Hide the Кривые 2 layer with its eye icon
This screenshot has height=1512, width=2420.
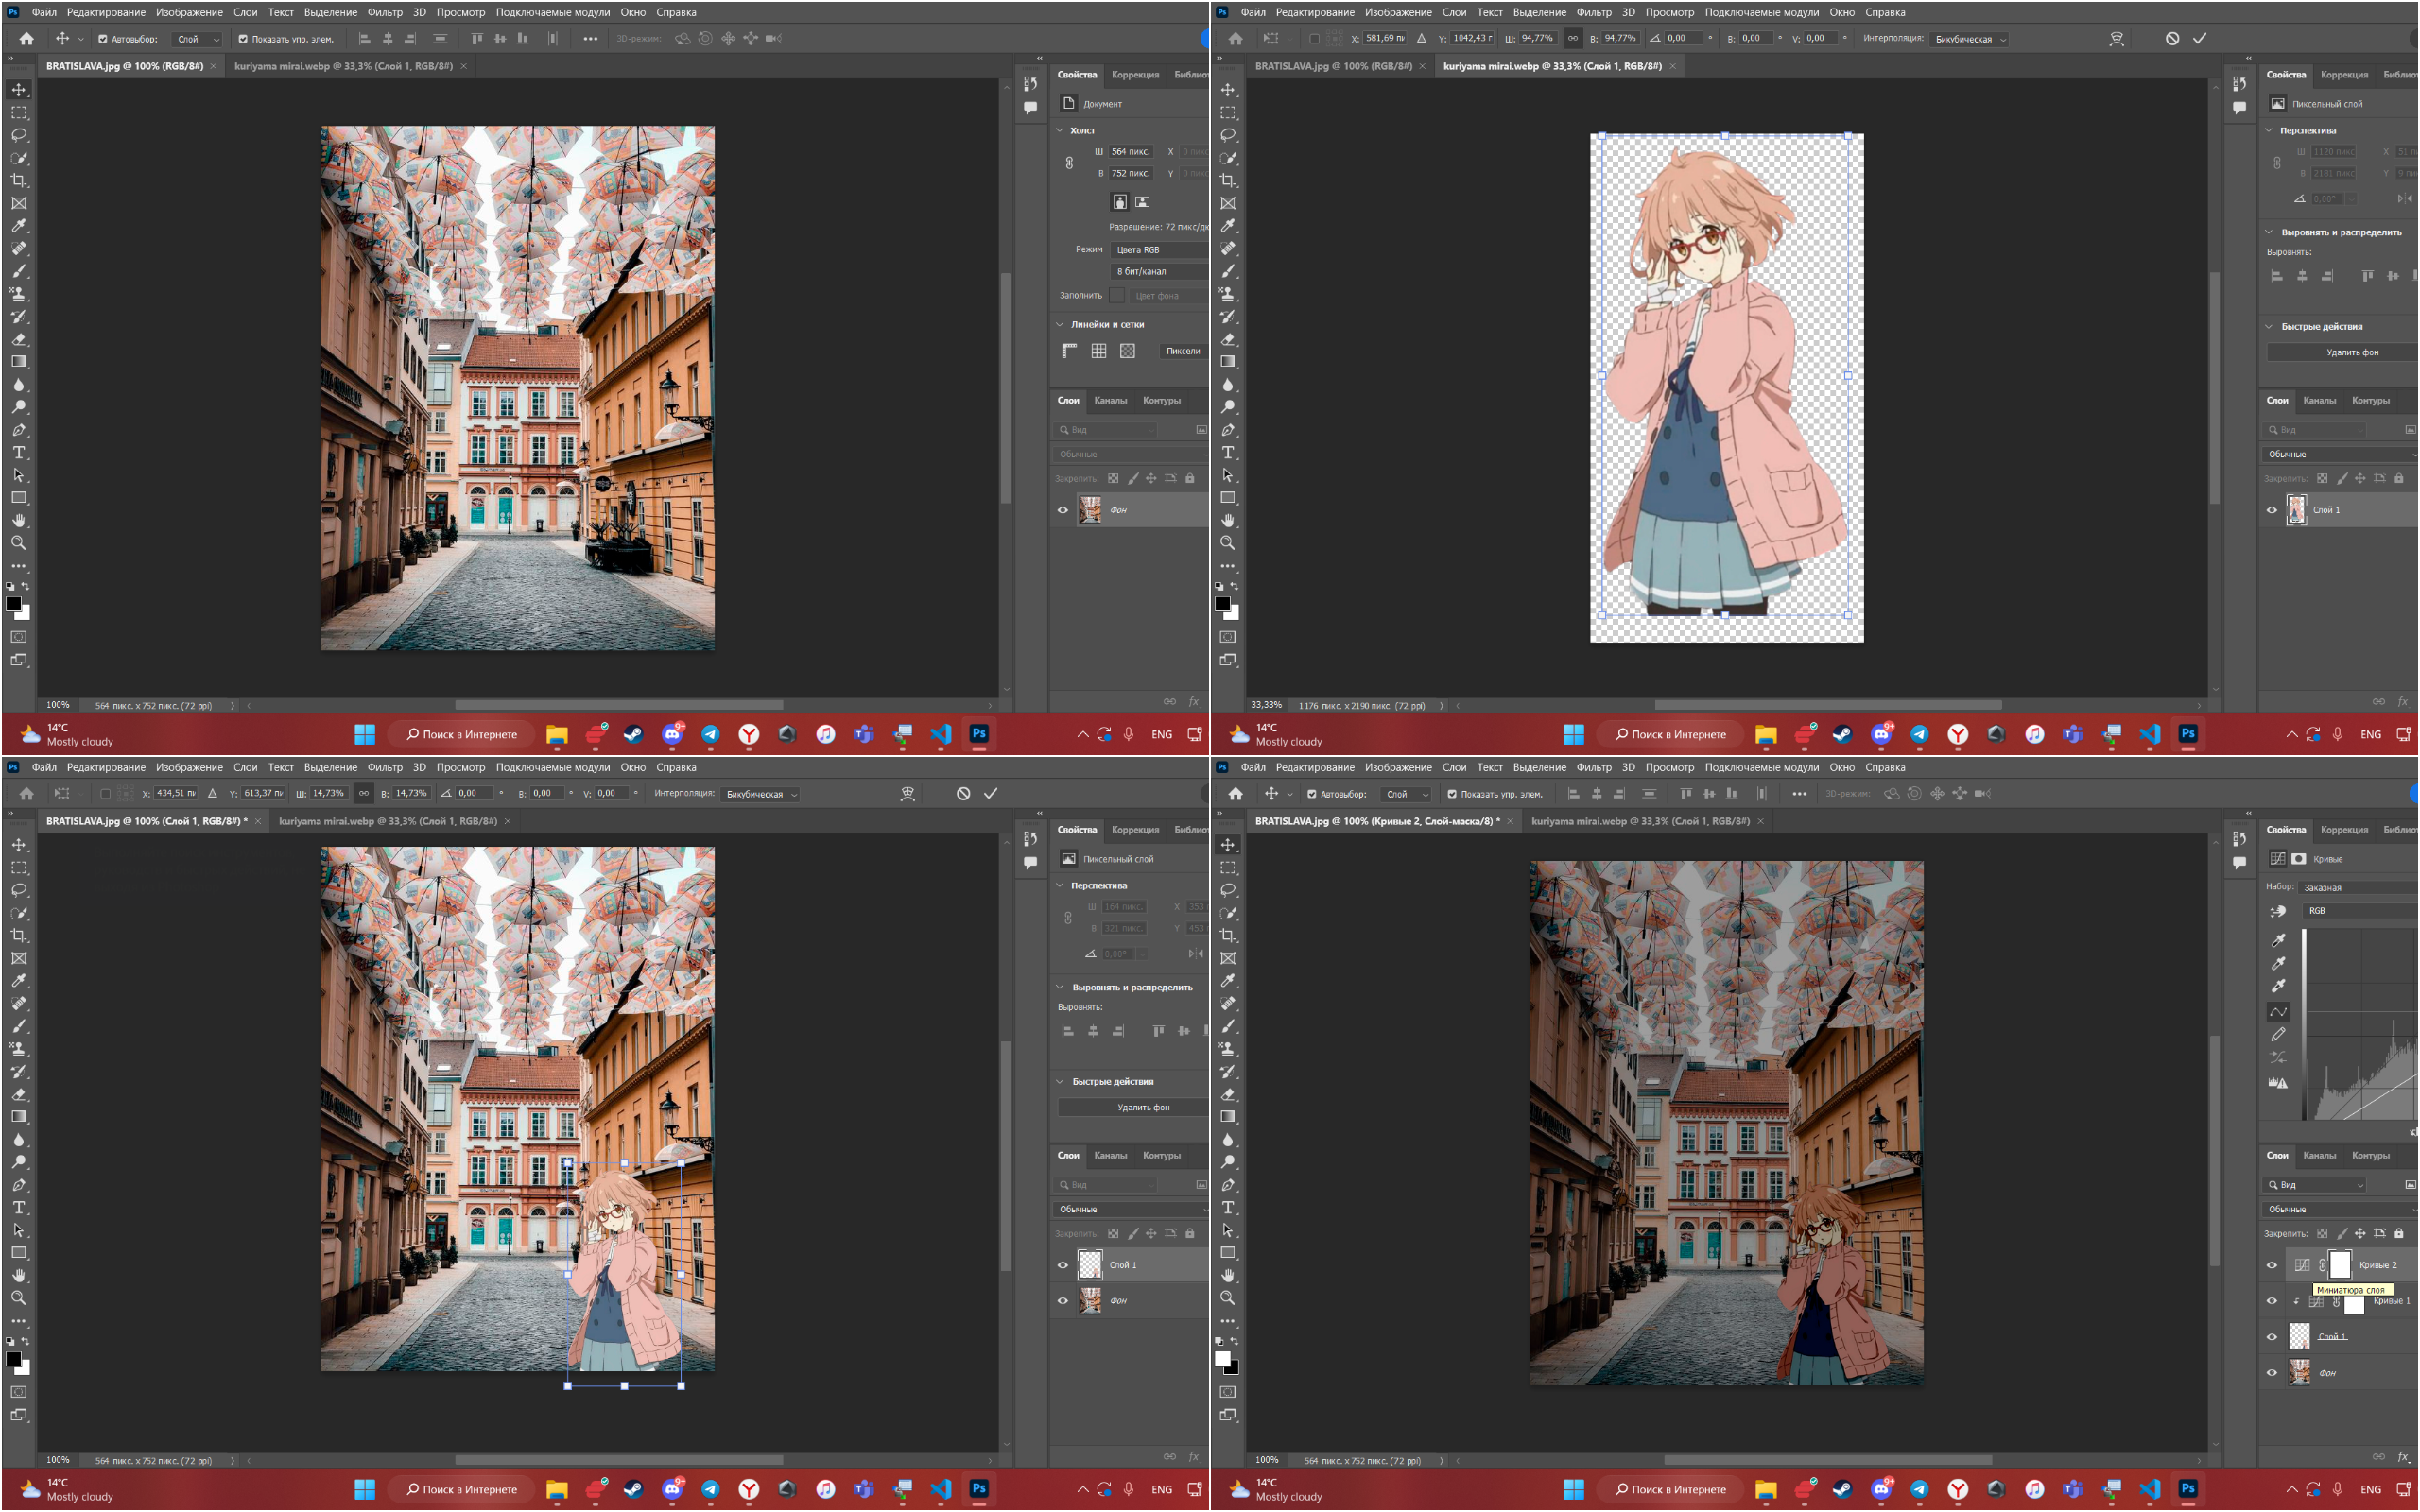click(x=2271, y=1266)
